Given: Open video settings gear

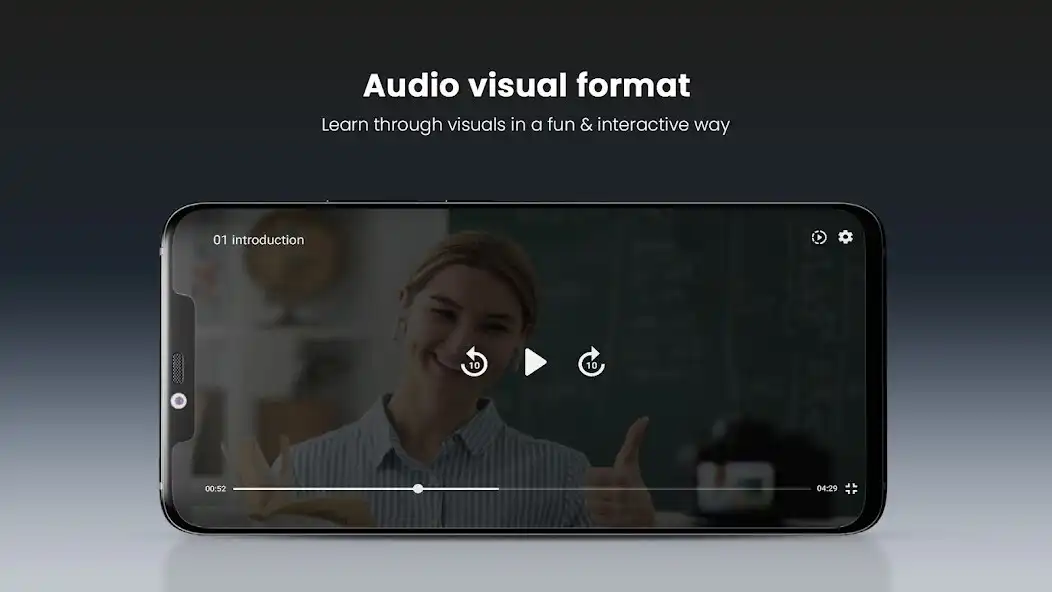Looking at the screenshot, I should pos(845,237).
